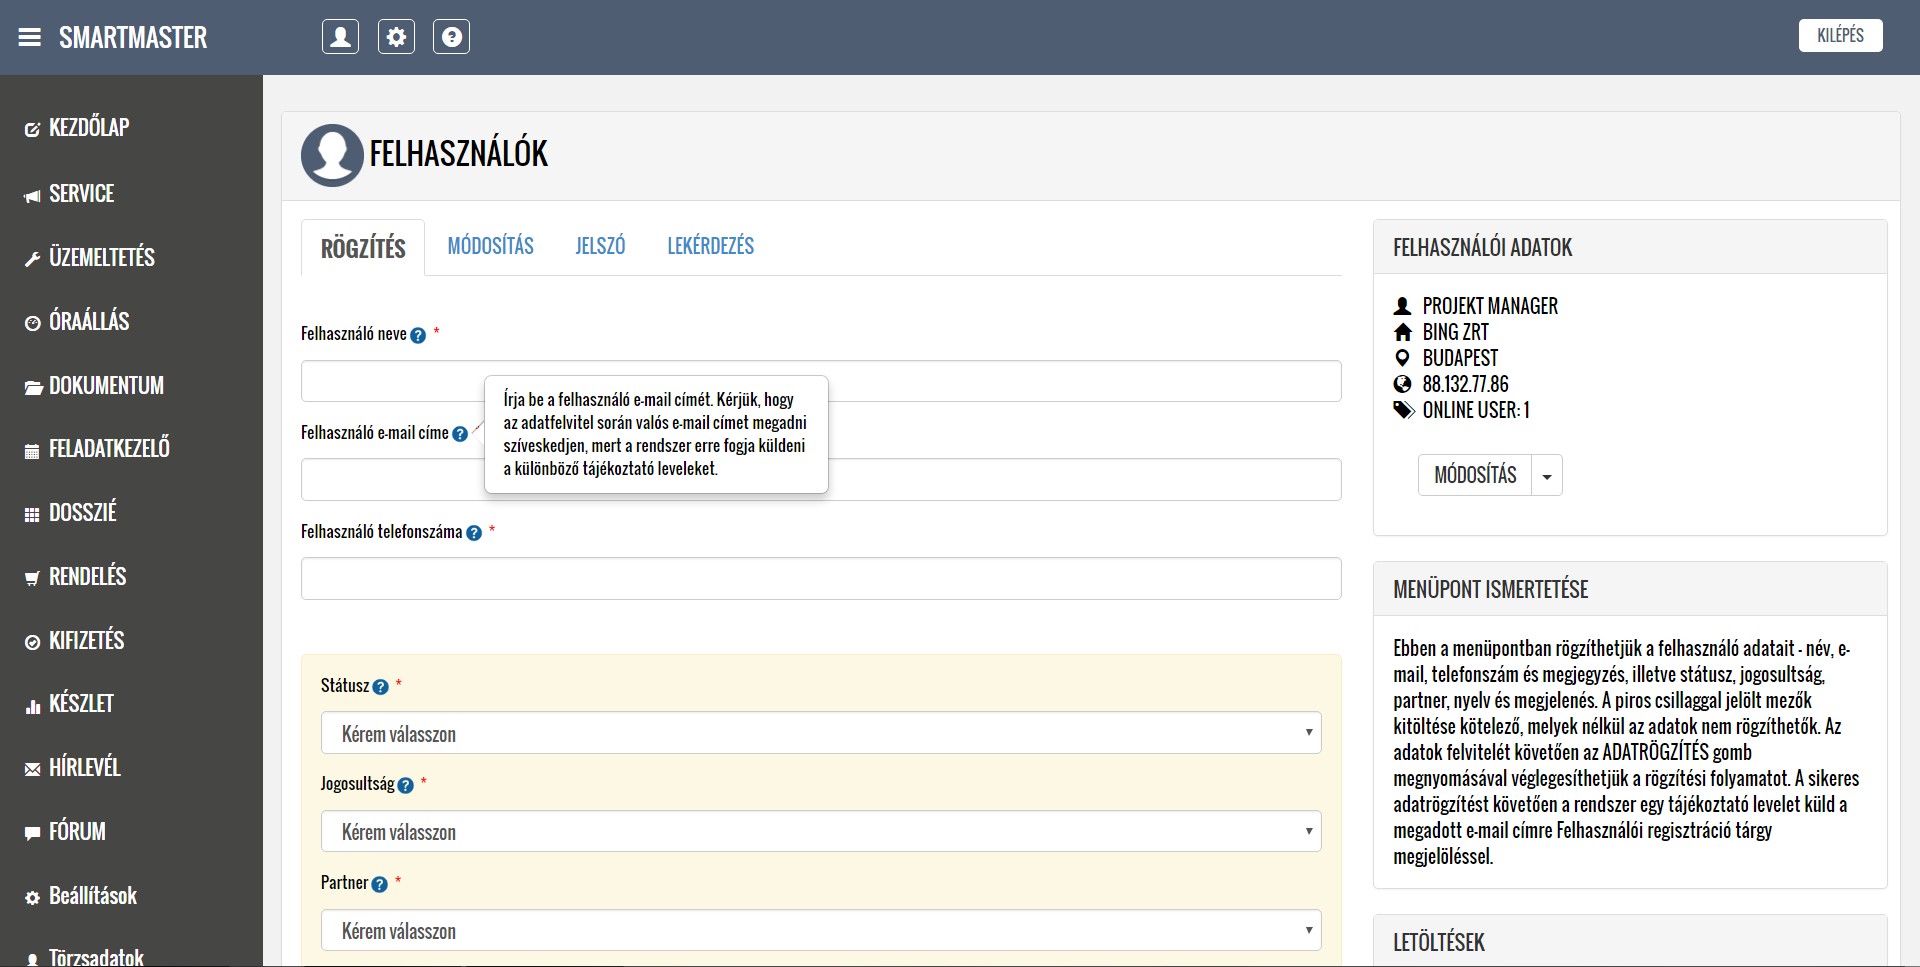Open the Jogosultság dropdown list

click(820, 831)
